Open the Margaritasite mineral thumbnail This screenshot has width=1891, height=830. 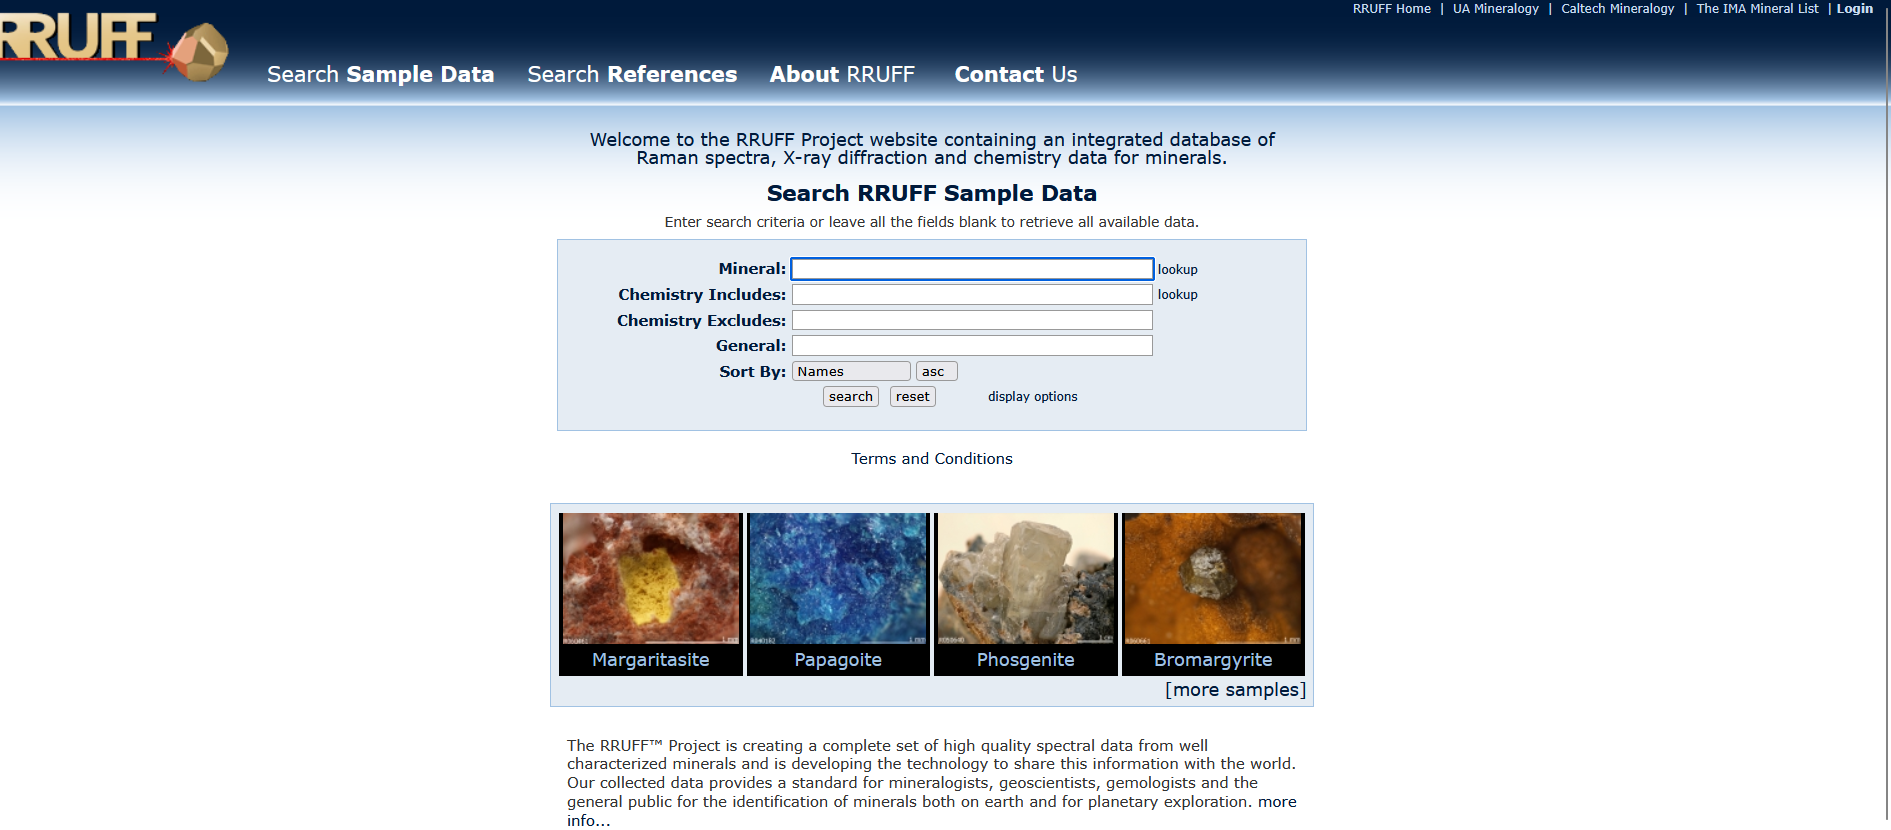(x=650, y=580)
